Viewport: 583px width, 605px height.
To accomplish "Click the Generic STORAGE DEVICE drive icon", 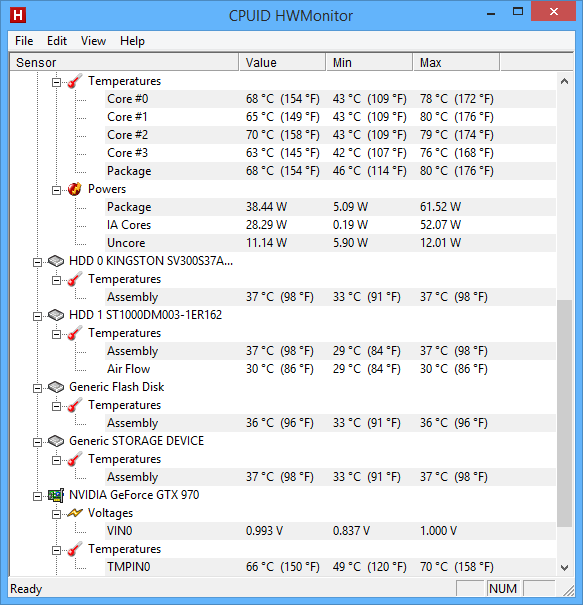I will click(56, 441).
